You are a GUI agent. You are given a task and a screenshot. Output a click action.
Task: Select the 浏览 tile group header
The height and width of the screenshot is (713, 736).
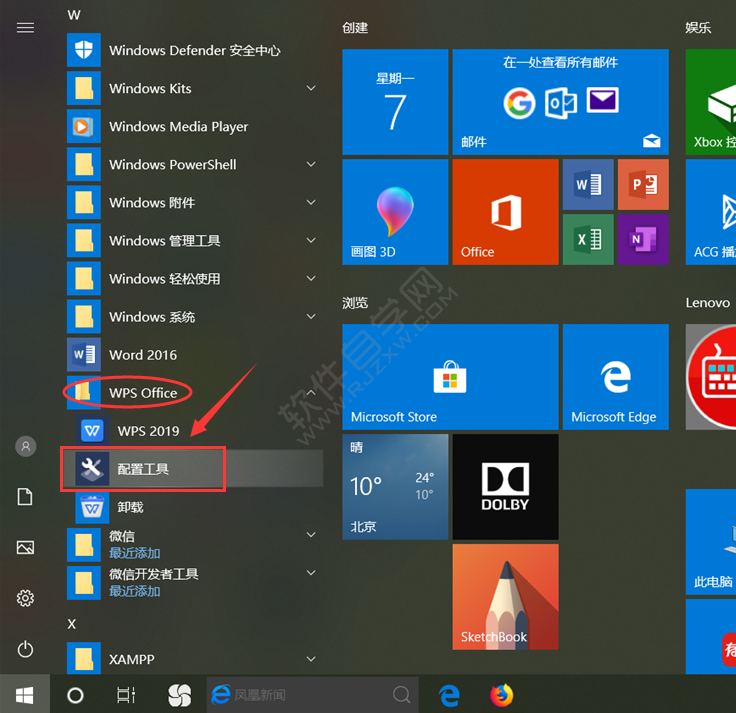(355, 303)
